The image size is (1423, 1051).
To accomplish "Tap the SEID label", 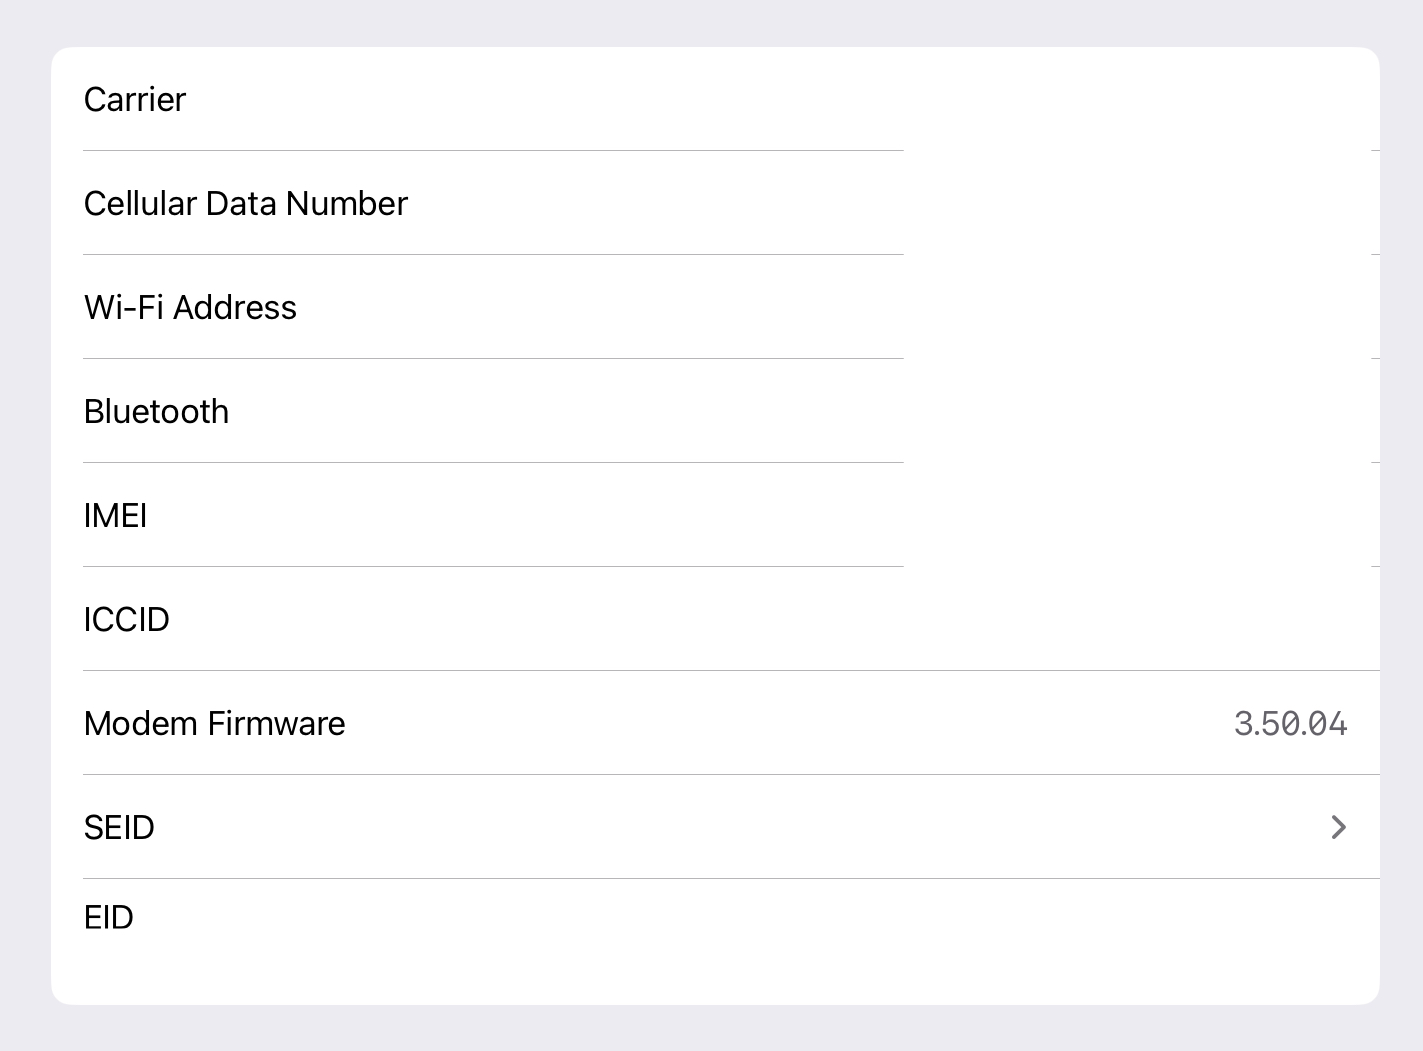I will (119, 827).
